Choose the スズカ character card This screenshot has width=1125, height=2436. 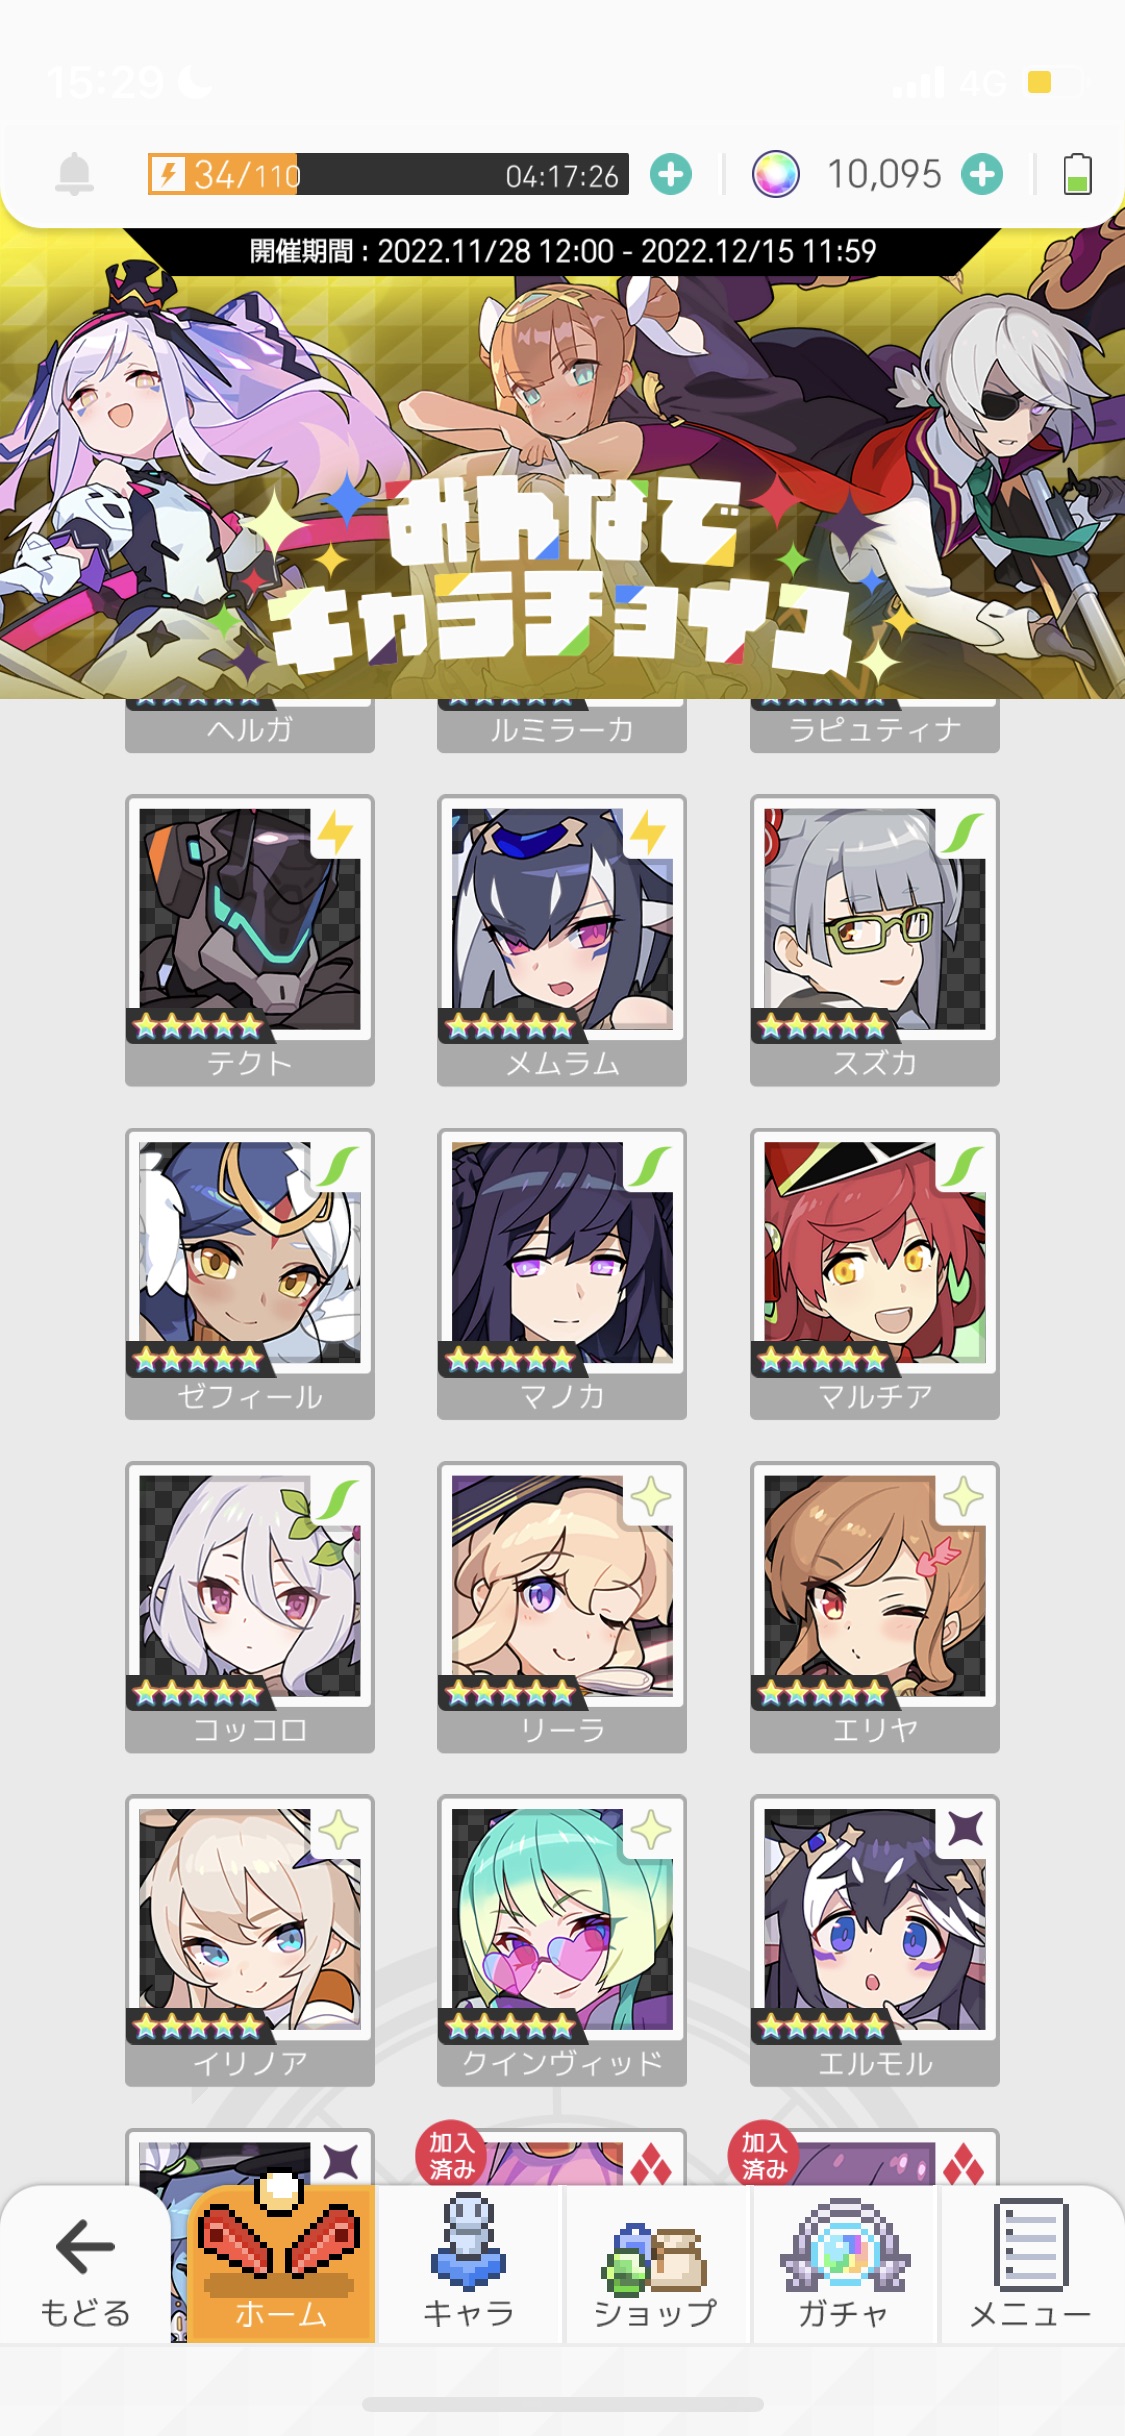coord(875,940)
